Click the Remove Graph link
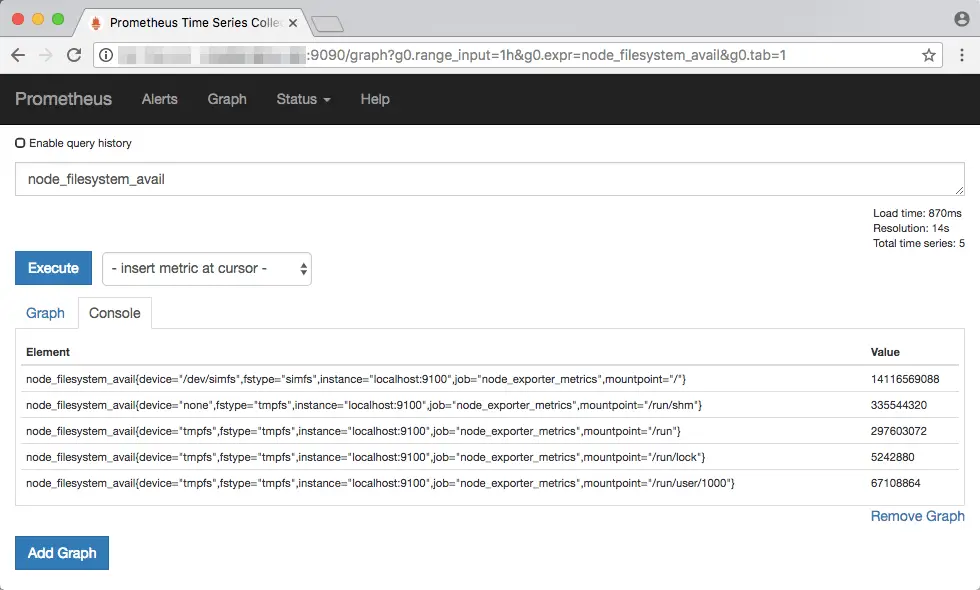 (x=918, y=516)
